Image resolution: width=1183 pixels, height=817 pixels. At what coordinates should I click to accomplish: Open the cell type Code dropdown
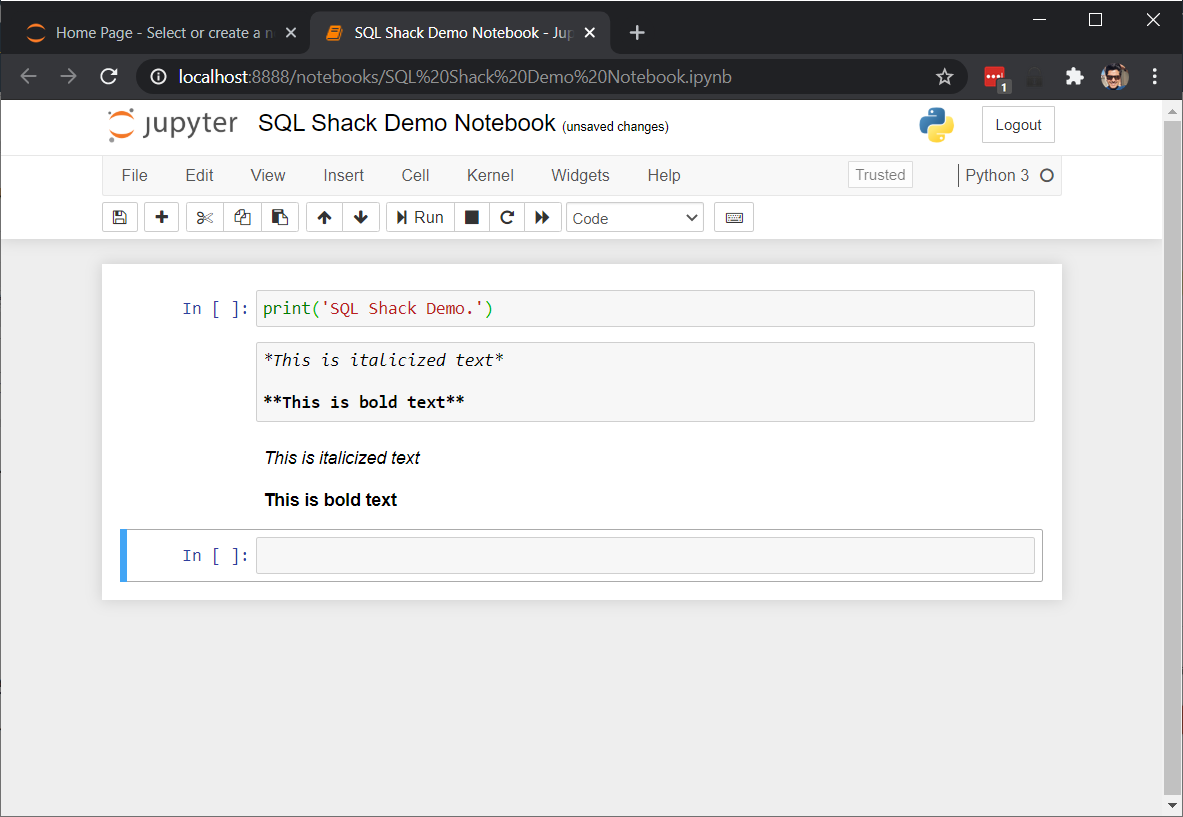(635, 218)
